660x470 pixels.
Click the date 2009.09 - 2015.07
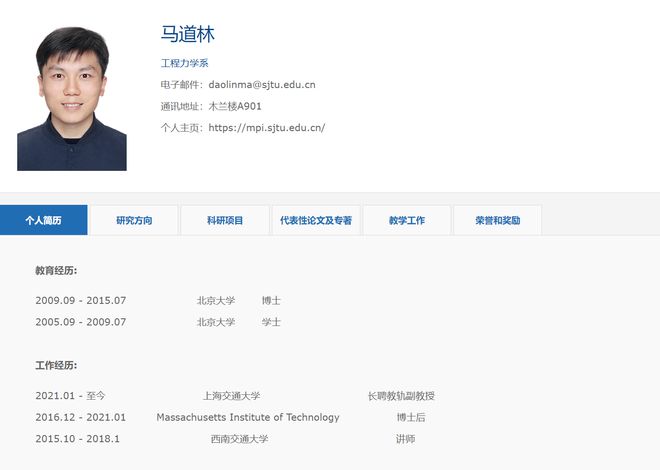[x=81, y=300]
